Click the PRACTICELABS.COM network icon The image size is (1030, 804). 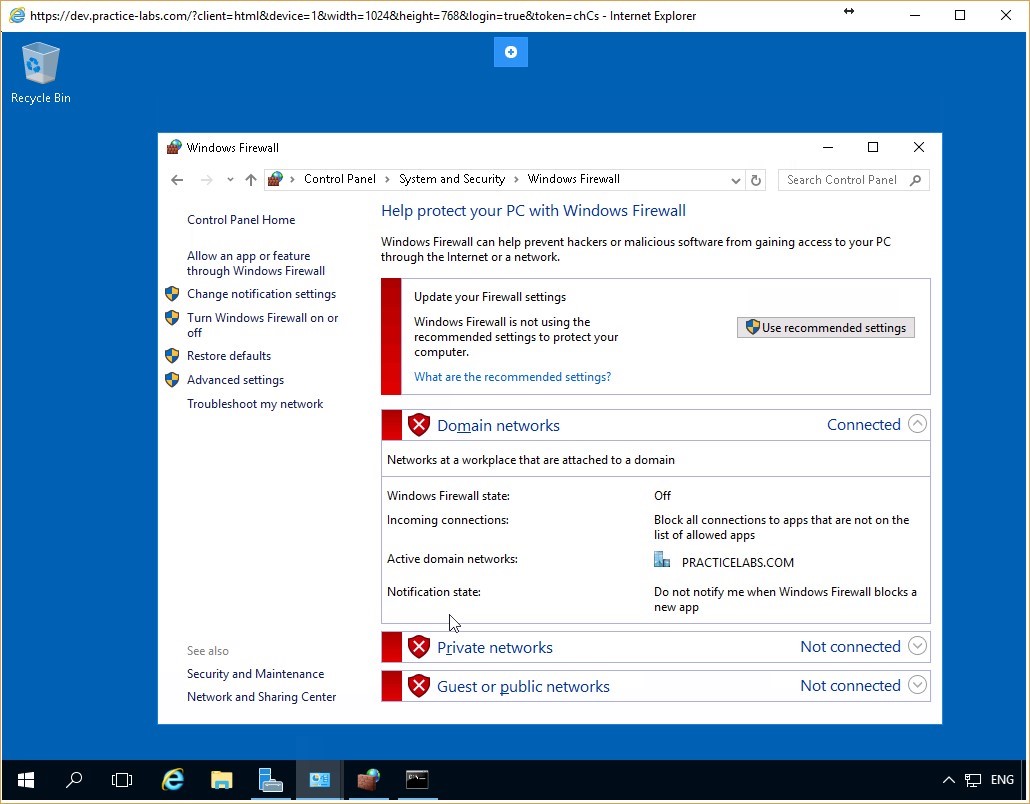662,560
